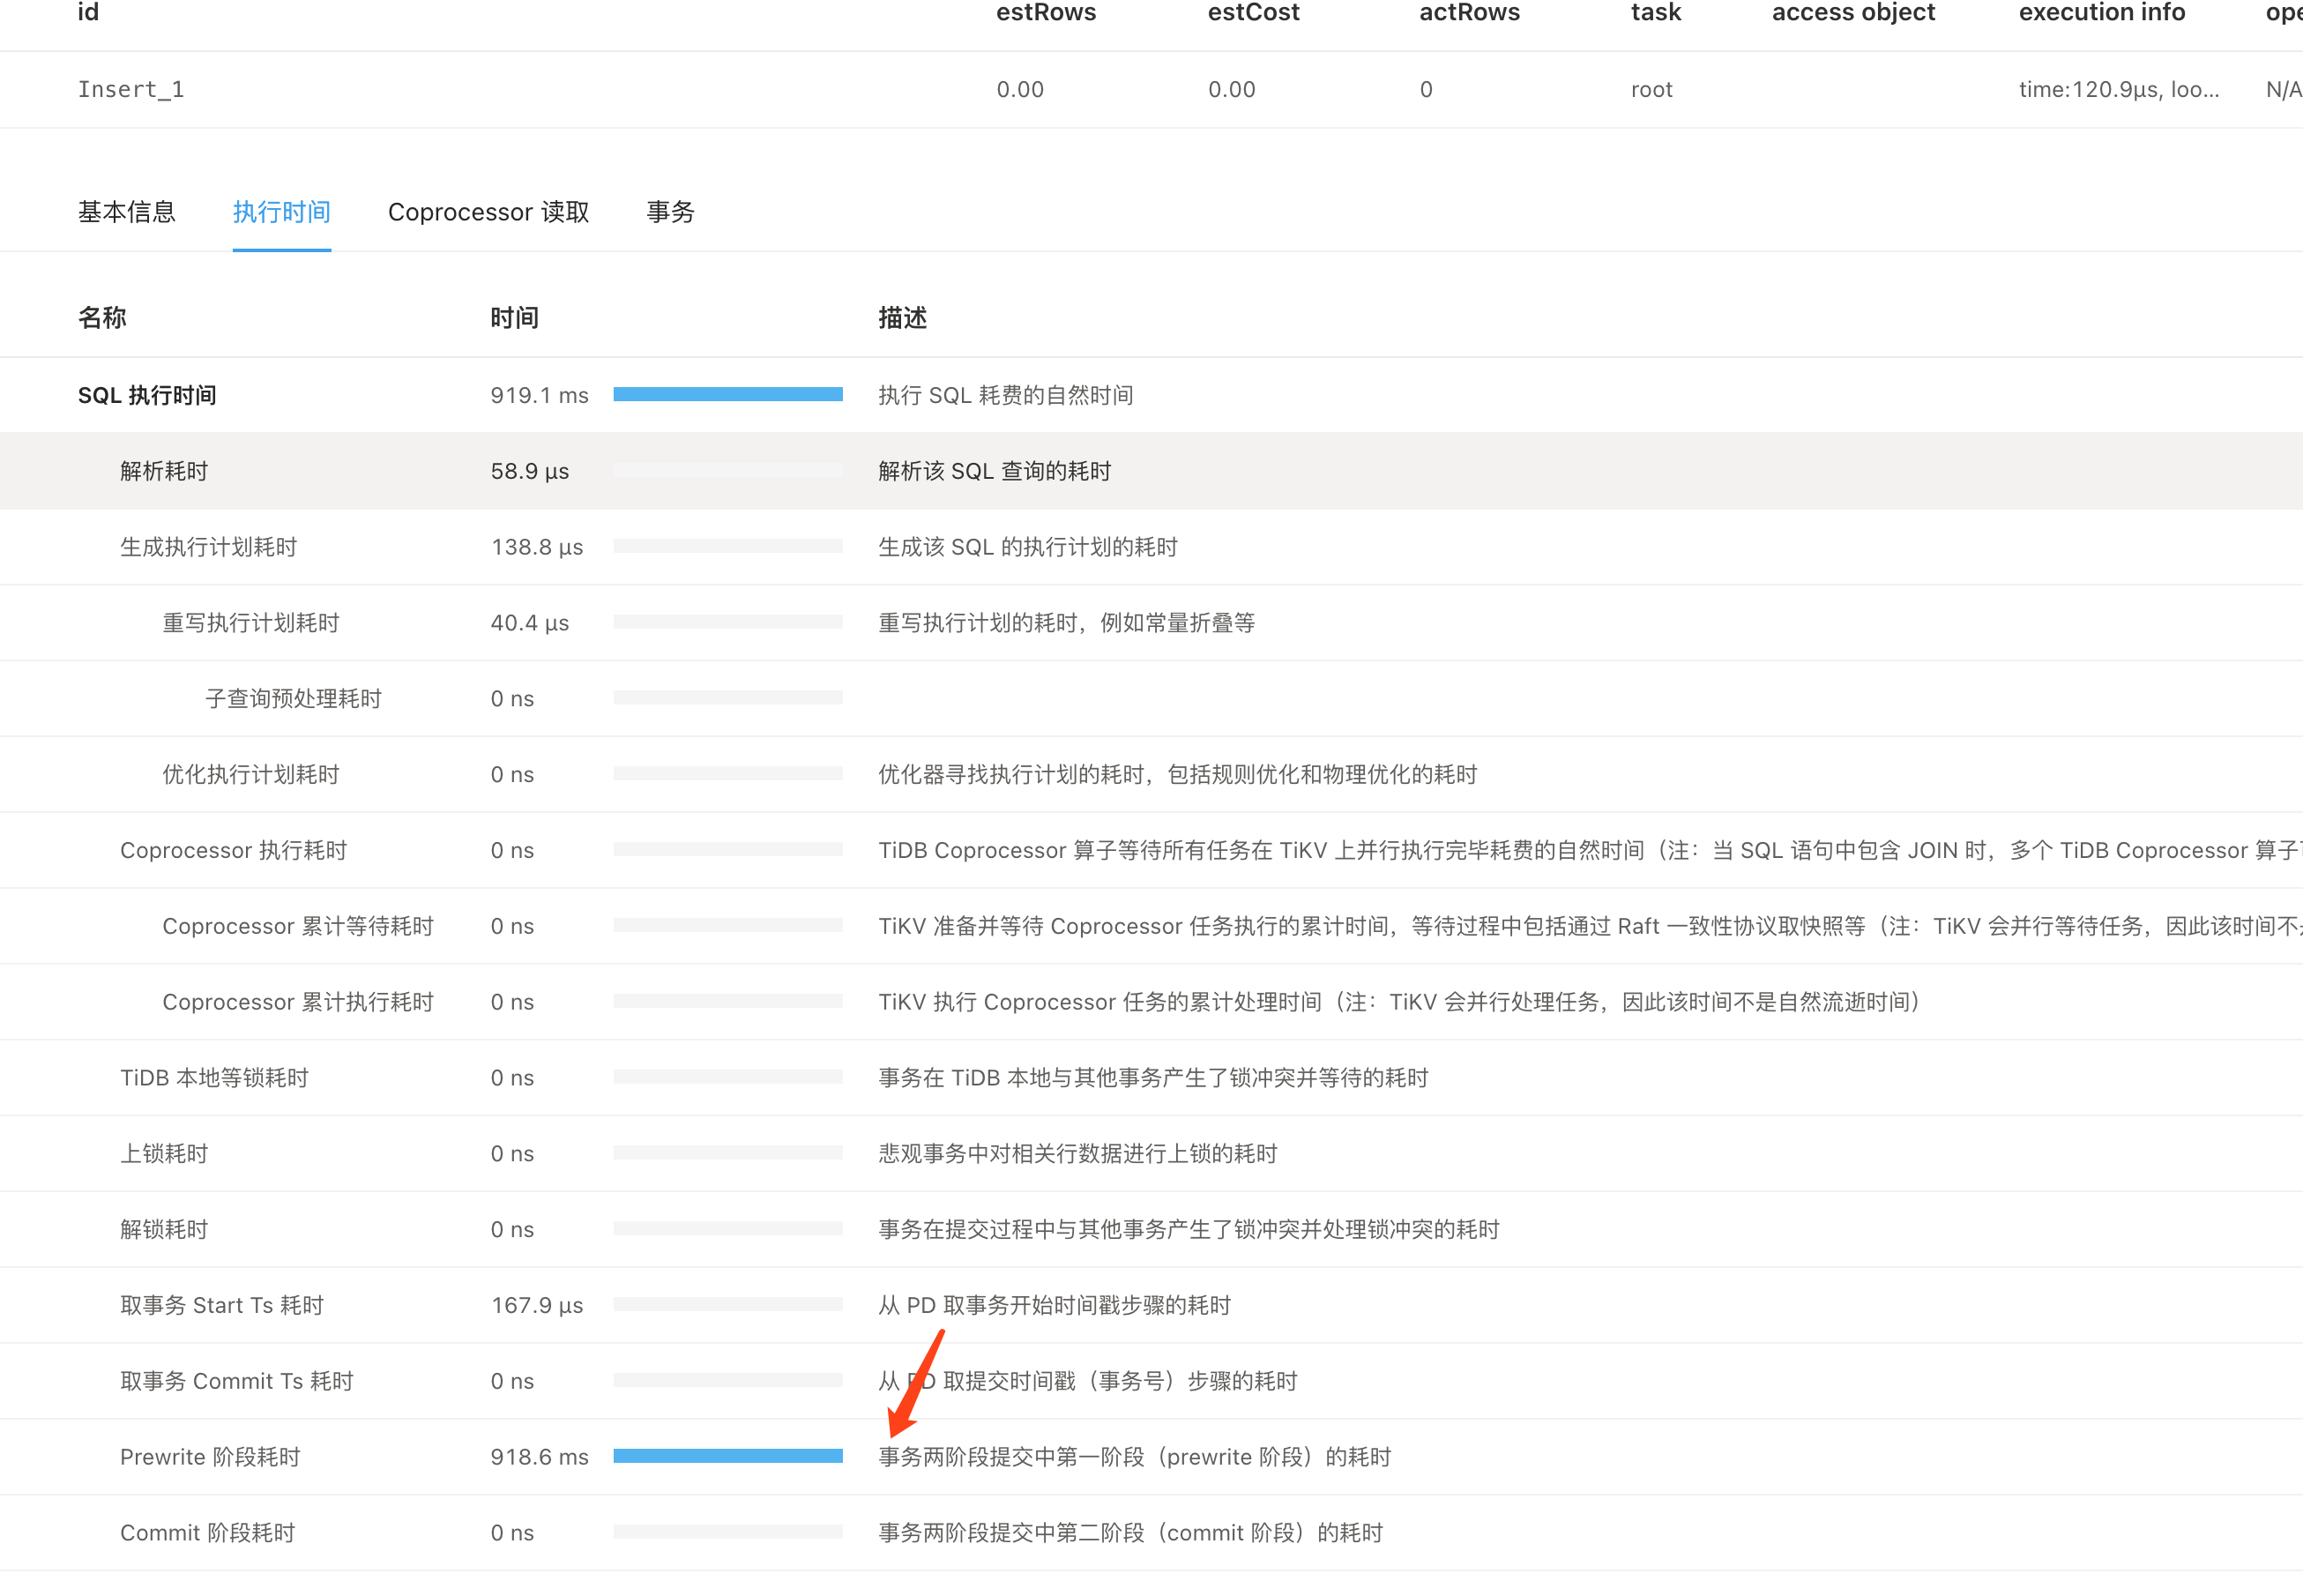Click the 40.4 µs time value
Screen dimensions: 2303x1596
click(530, 623)
